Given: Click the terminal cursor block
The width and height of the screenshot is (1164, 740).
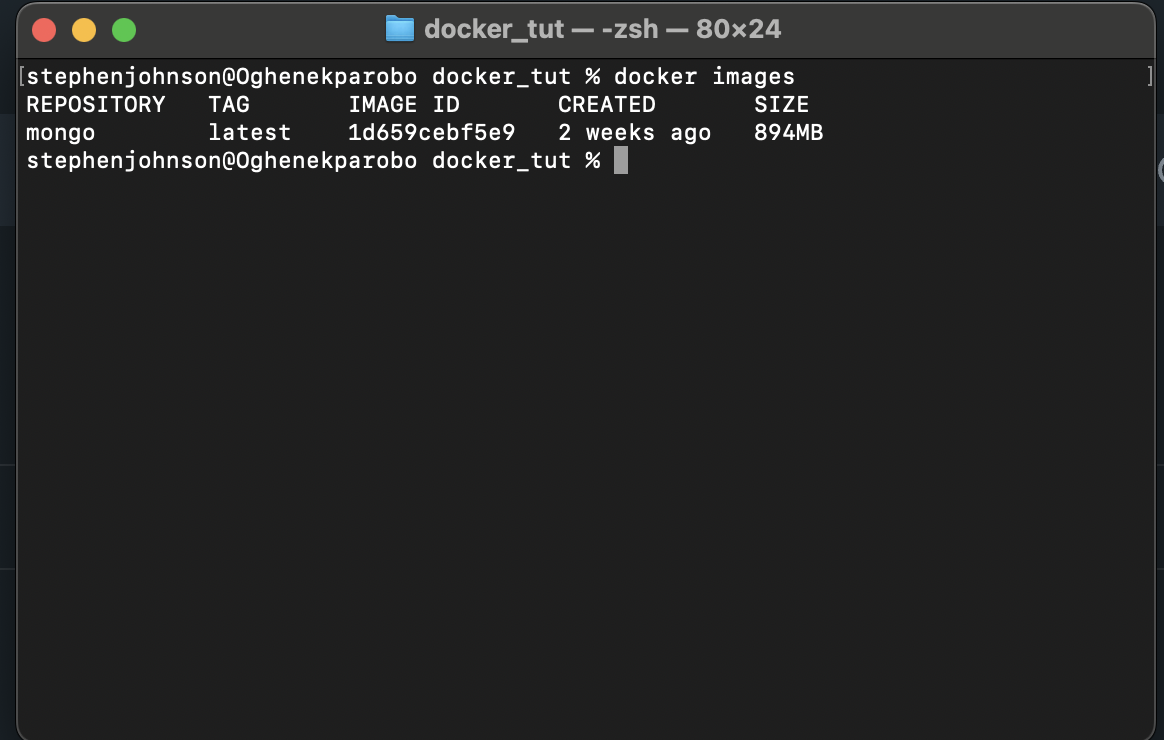Looking at the screenshot, I should (622, 160).
